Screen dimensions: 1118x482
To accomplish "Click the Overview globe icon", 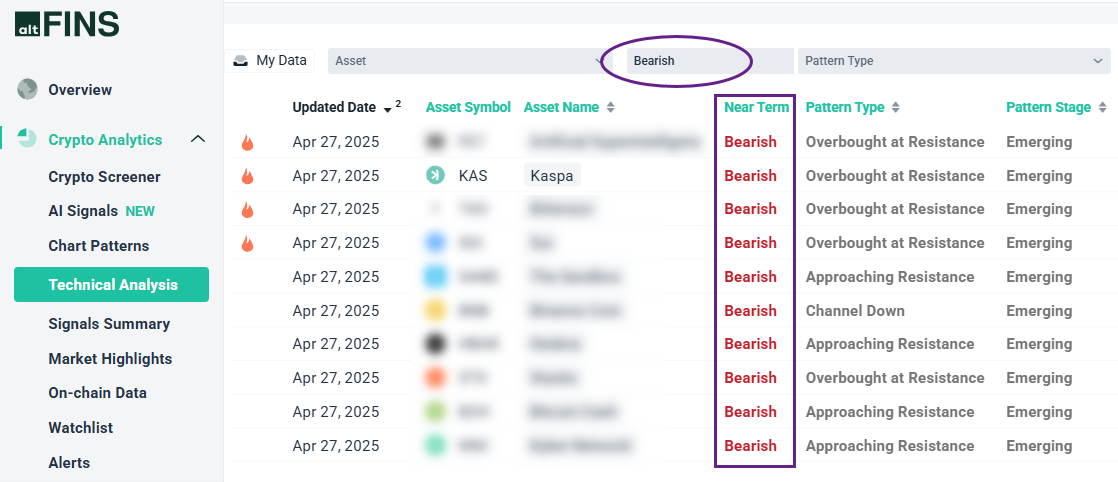I will (27, 89).
